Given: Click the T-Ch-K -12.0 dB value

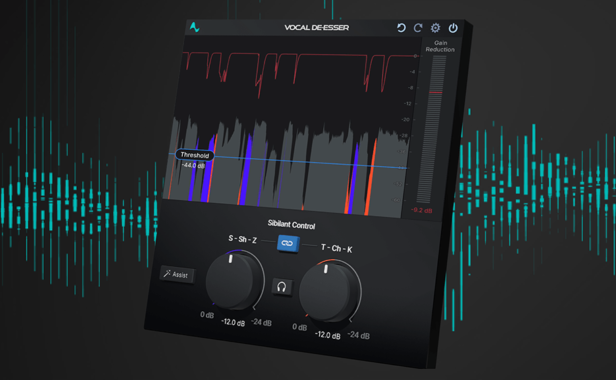Looking at the screenshot, I should pos(328,335).
